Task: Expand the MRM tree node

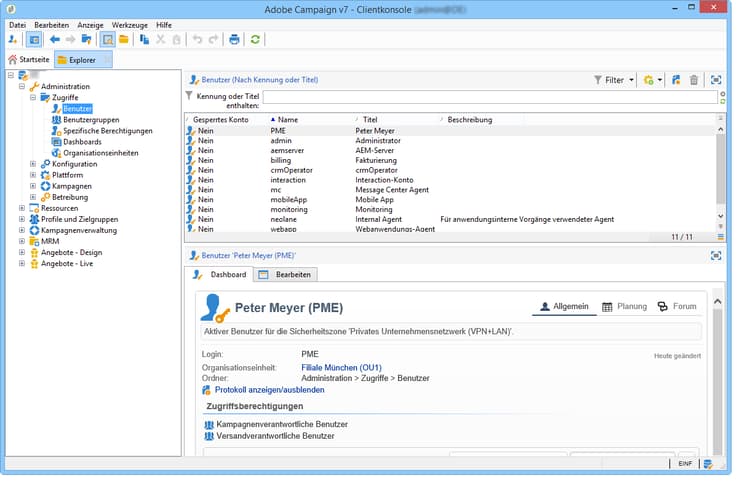Action: point(22,242)
